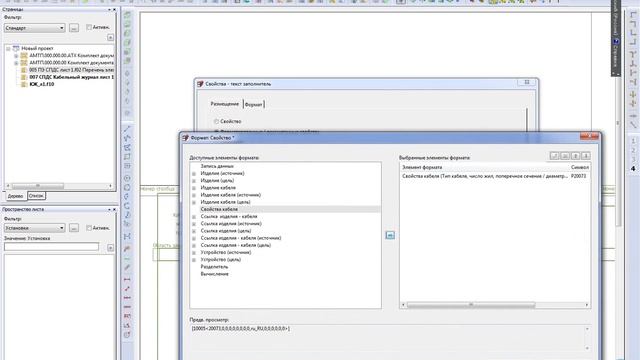Choose the Свойство radio option
640x360 pixels.
pos(216,121)
